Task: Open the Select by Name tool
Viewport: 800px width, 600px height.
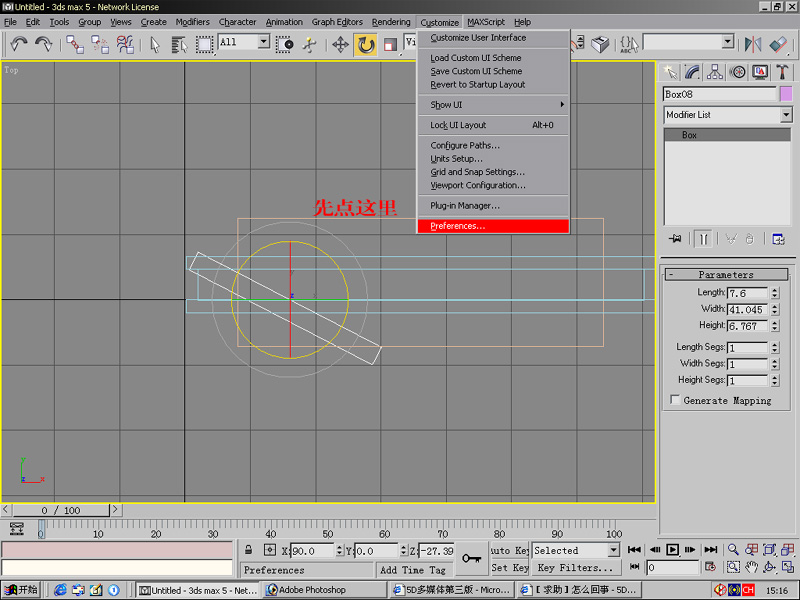Action: pos(179,44)
